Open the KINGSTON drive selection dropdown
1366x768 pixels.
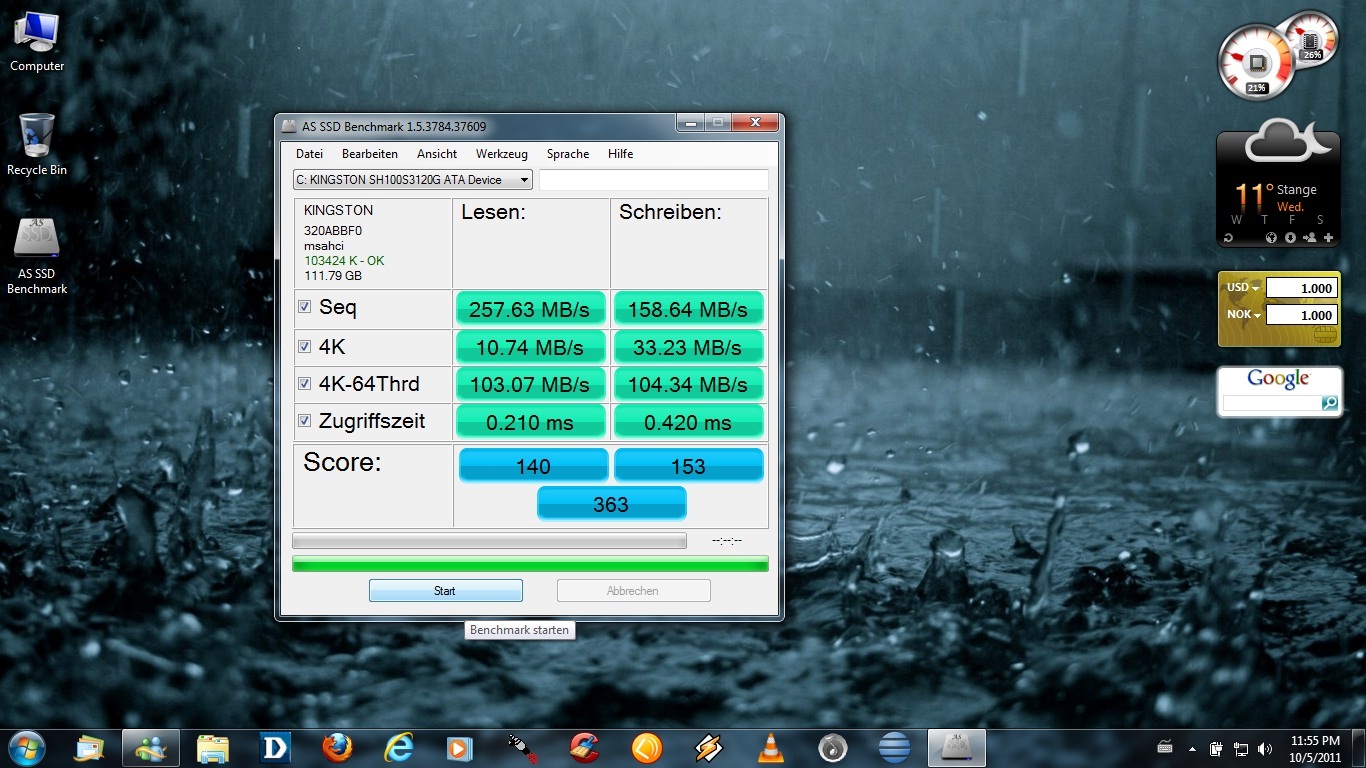[413, 180]
